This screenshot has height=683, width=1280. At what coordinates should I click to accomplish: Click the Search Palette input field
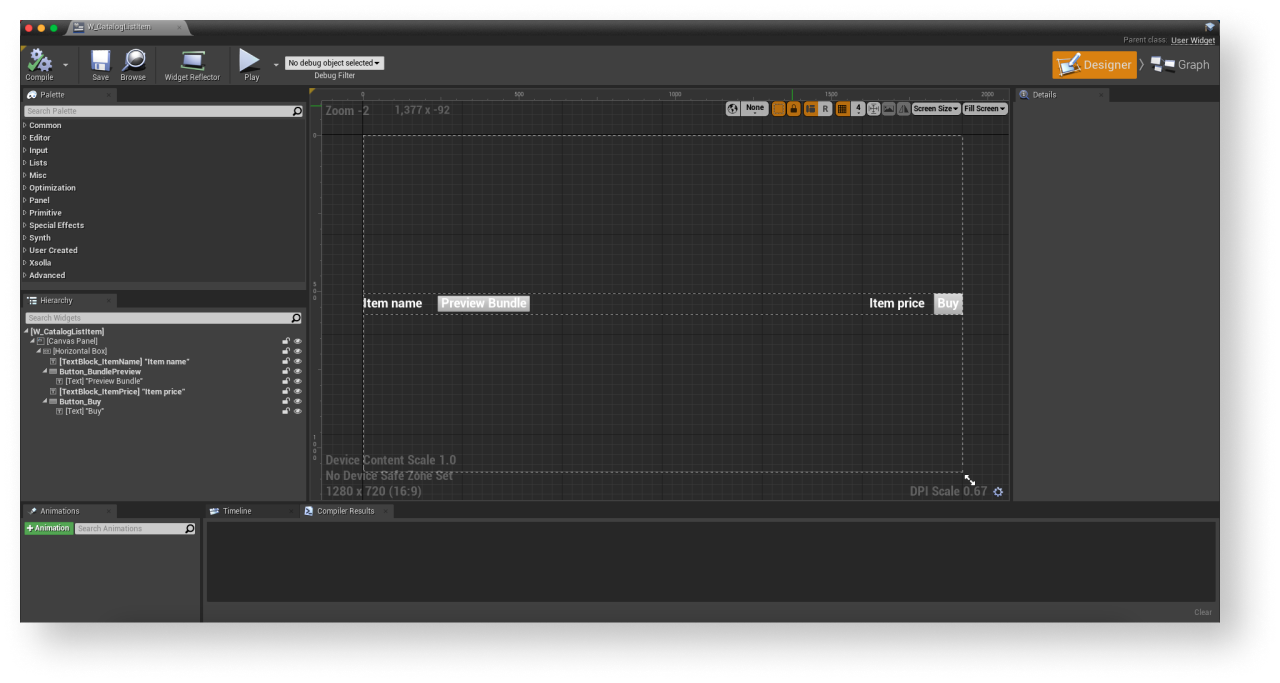[158, 111]
